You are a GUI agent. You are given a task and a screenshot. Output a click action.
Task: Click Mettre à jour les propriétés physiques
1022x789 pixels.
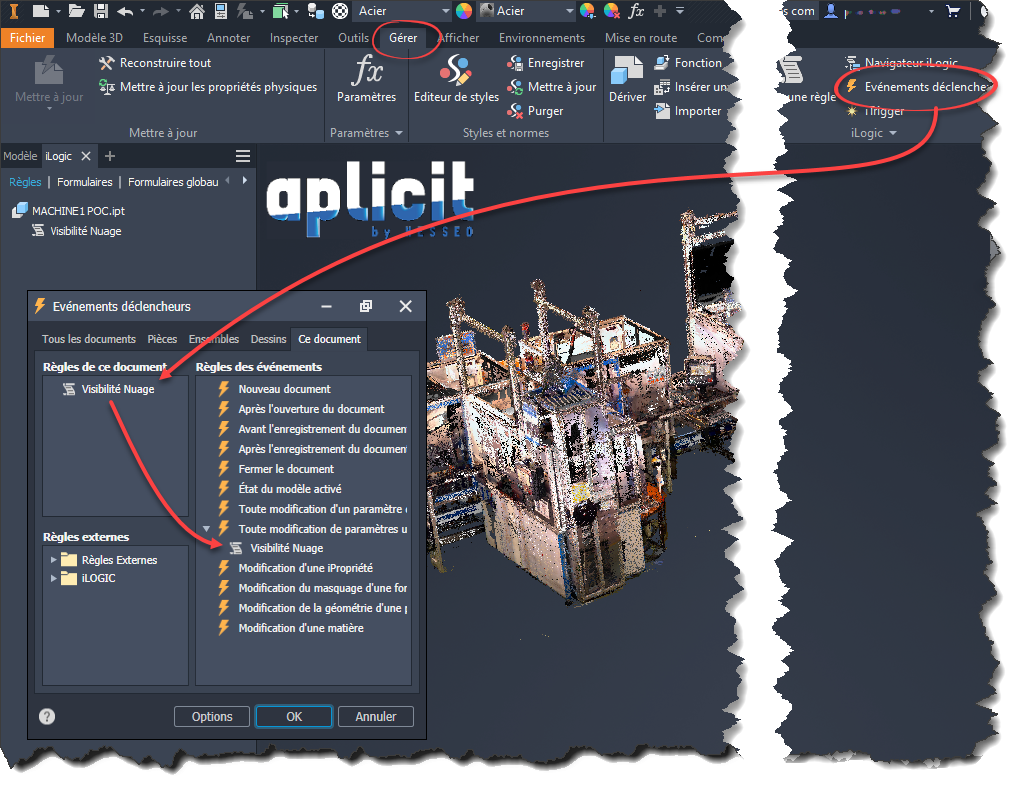coord(208,87)
